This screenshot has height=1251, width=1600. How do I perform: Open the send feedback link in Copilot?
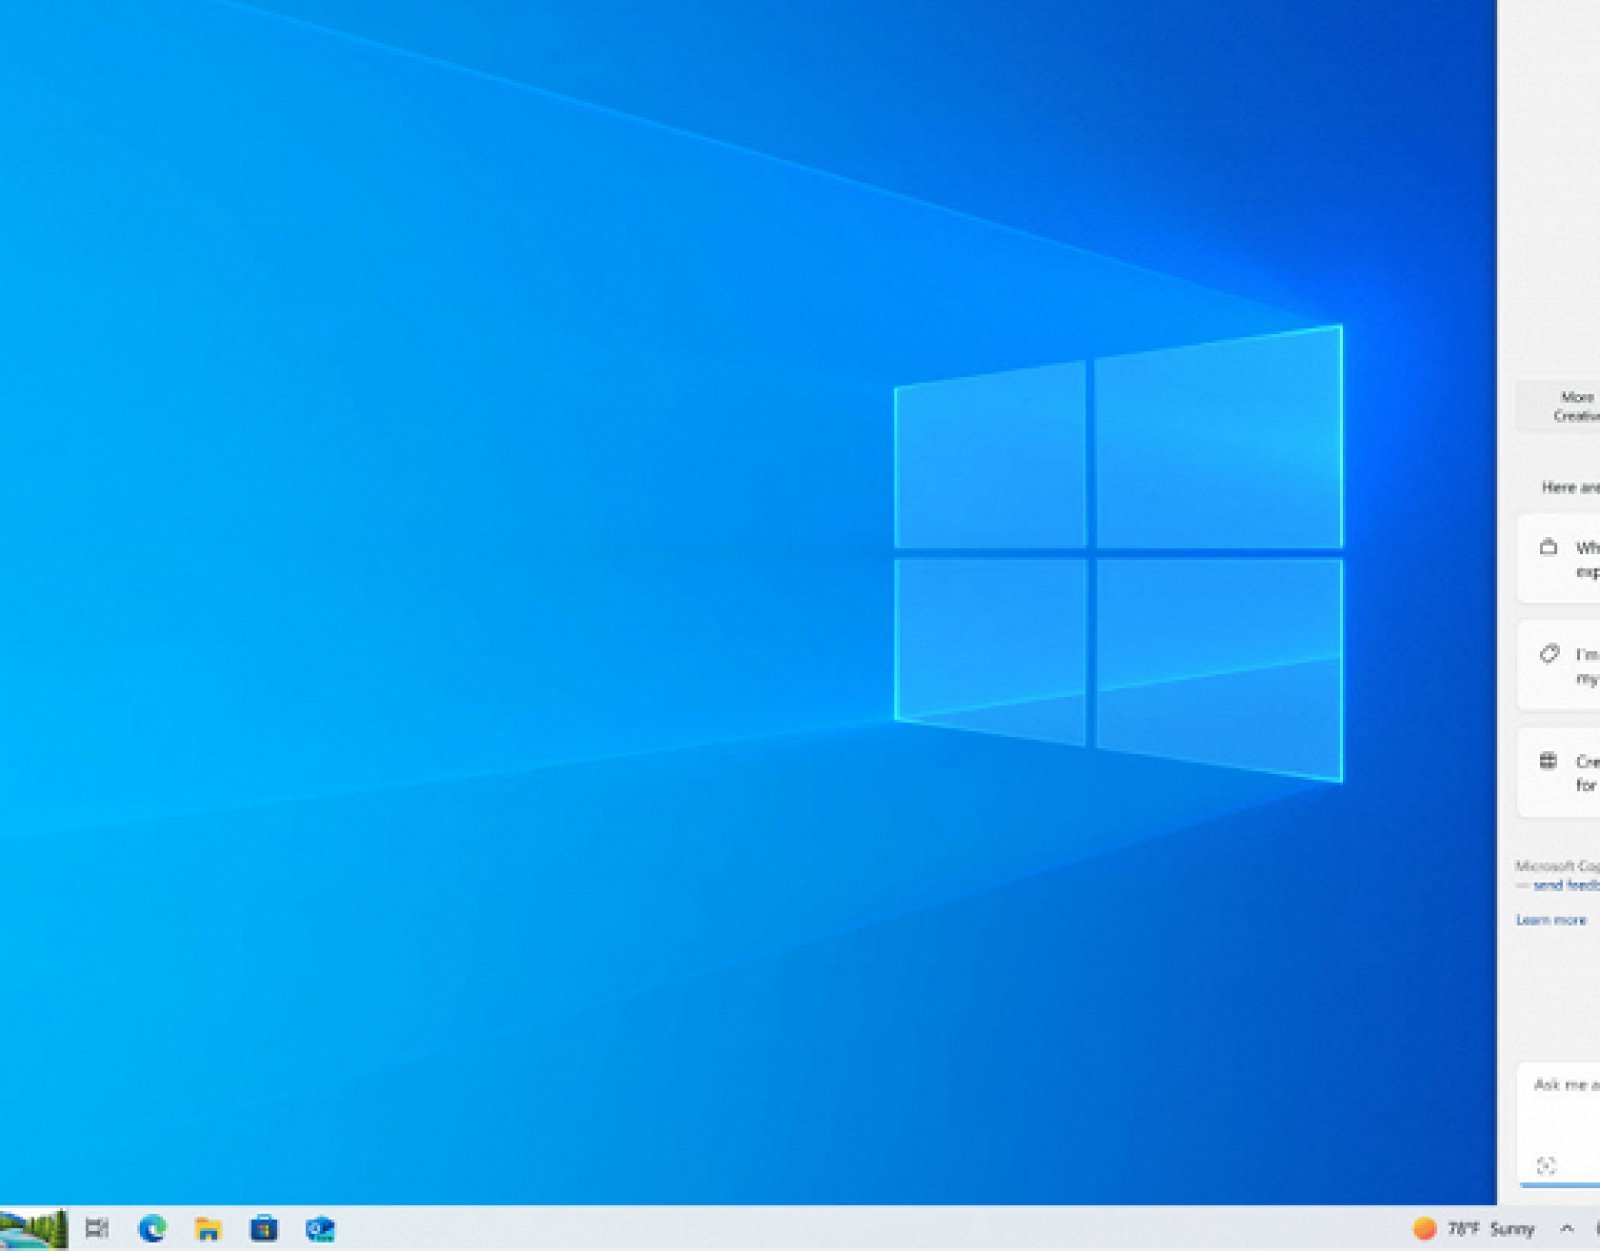(1566, 886)
